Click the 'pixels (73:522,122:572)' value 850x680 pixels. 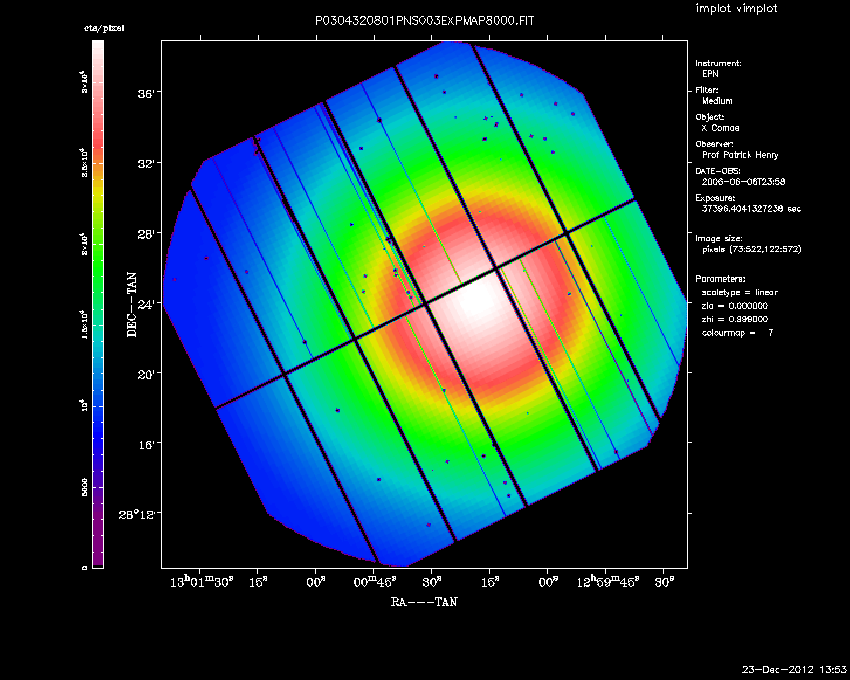click(x=751, y=249)
